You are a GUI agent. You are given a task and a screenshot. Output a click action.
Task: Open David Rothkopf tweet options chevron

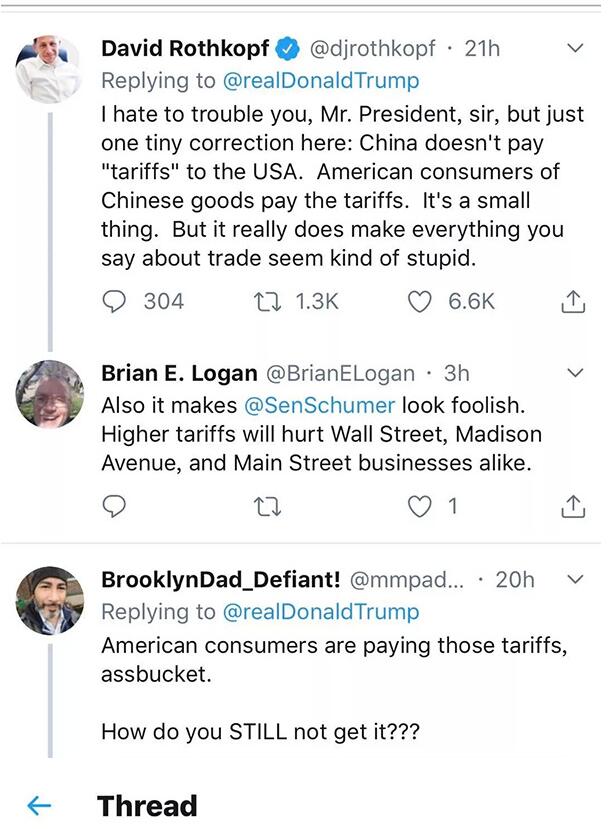point(575,48)
